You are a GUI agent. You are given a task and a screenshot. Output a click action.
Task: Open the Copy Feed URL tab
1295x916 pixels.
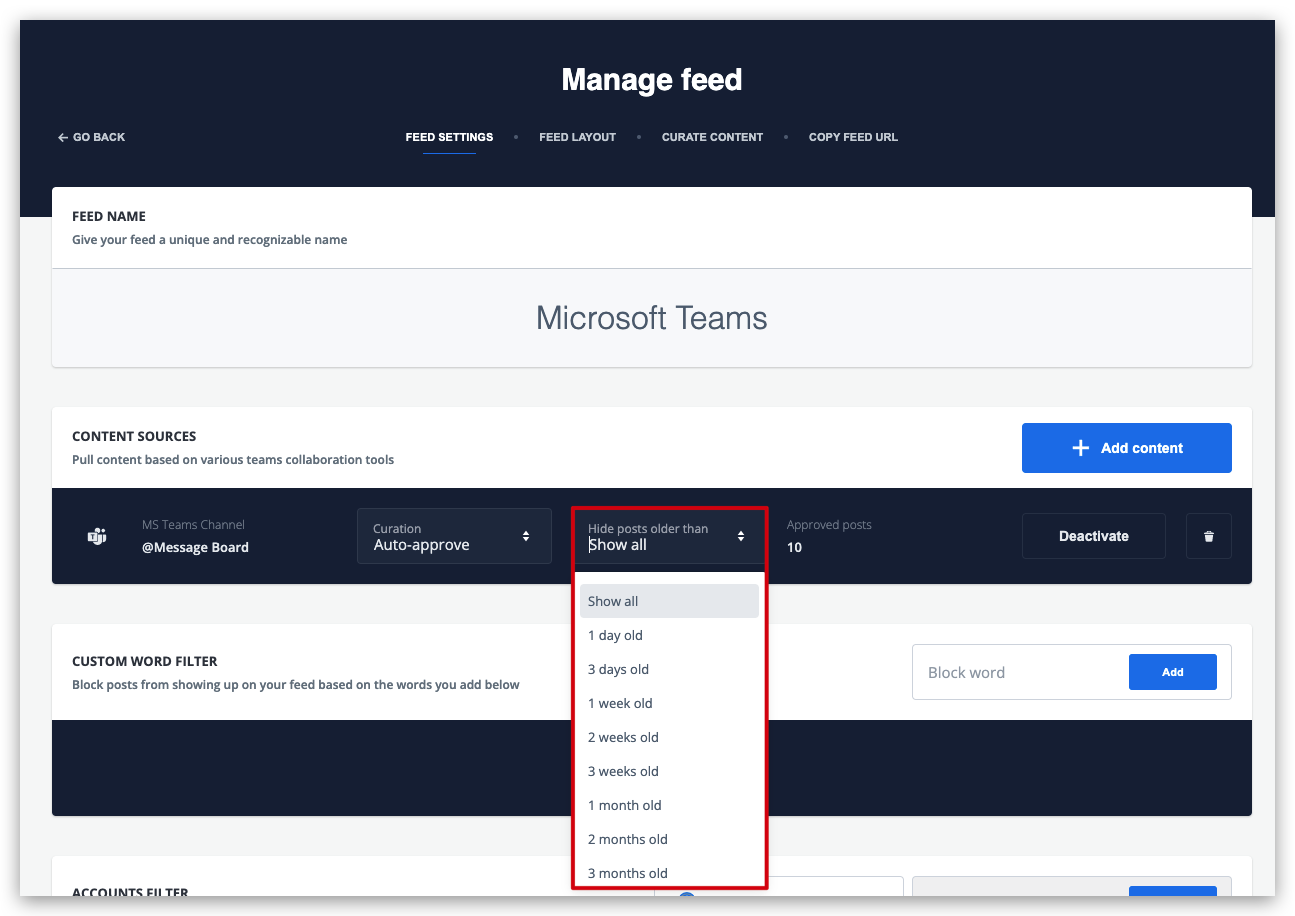click(853, 137)
